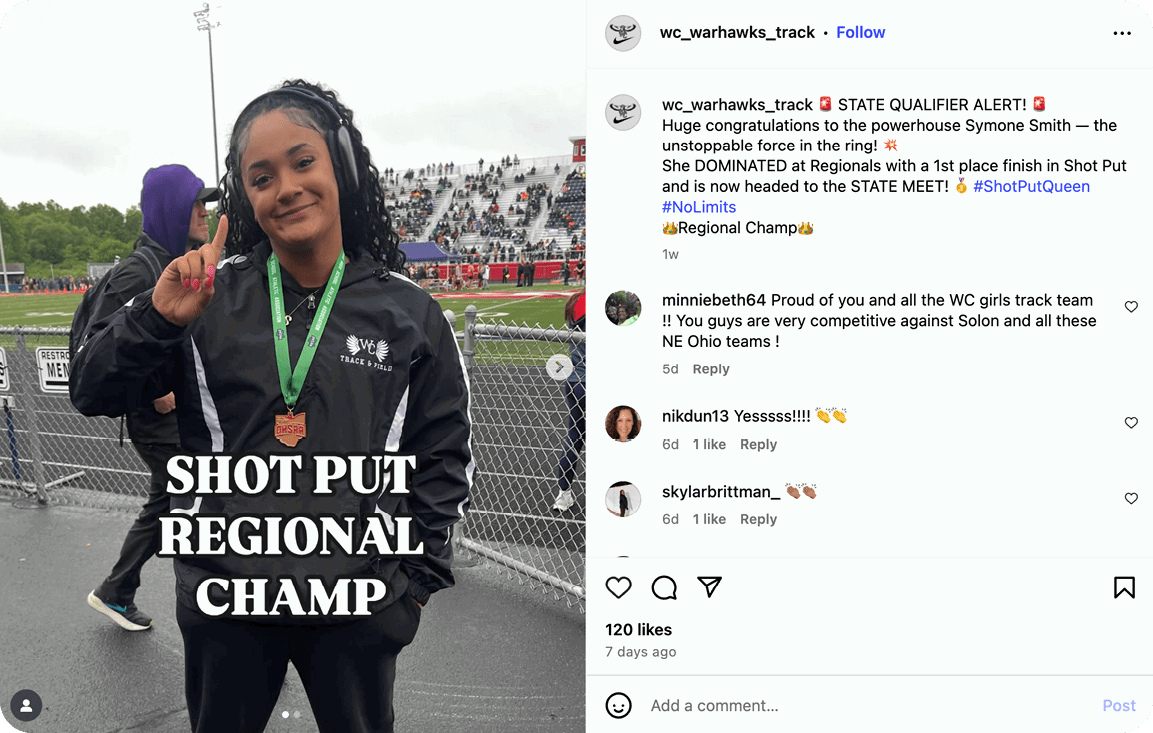The width and height of the screenshot is (1153, 733).
Task: Share post with the paper plane icon
Action: [x=710, y=587]
